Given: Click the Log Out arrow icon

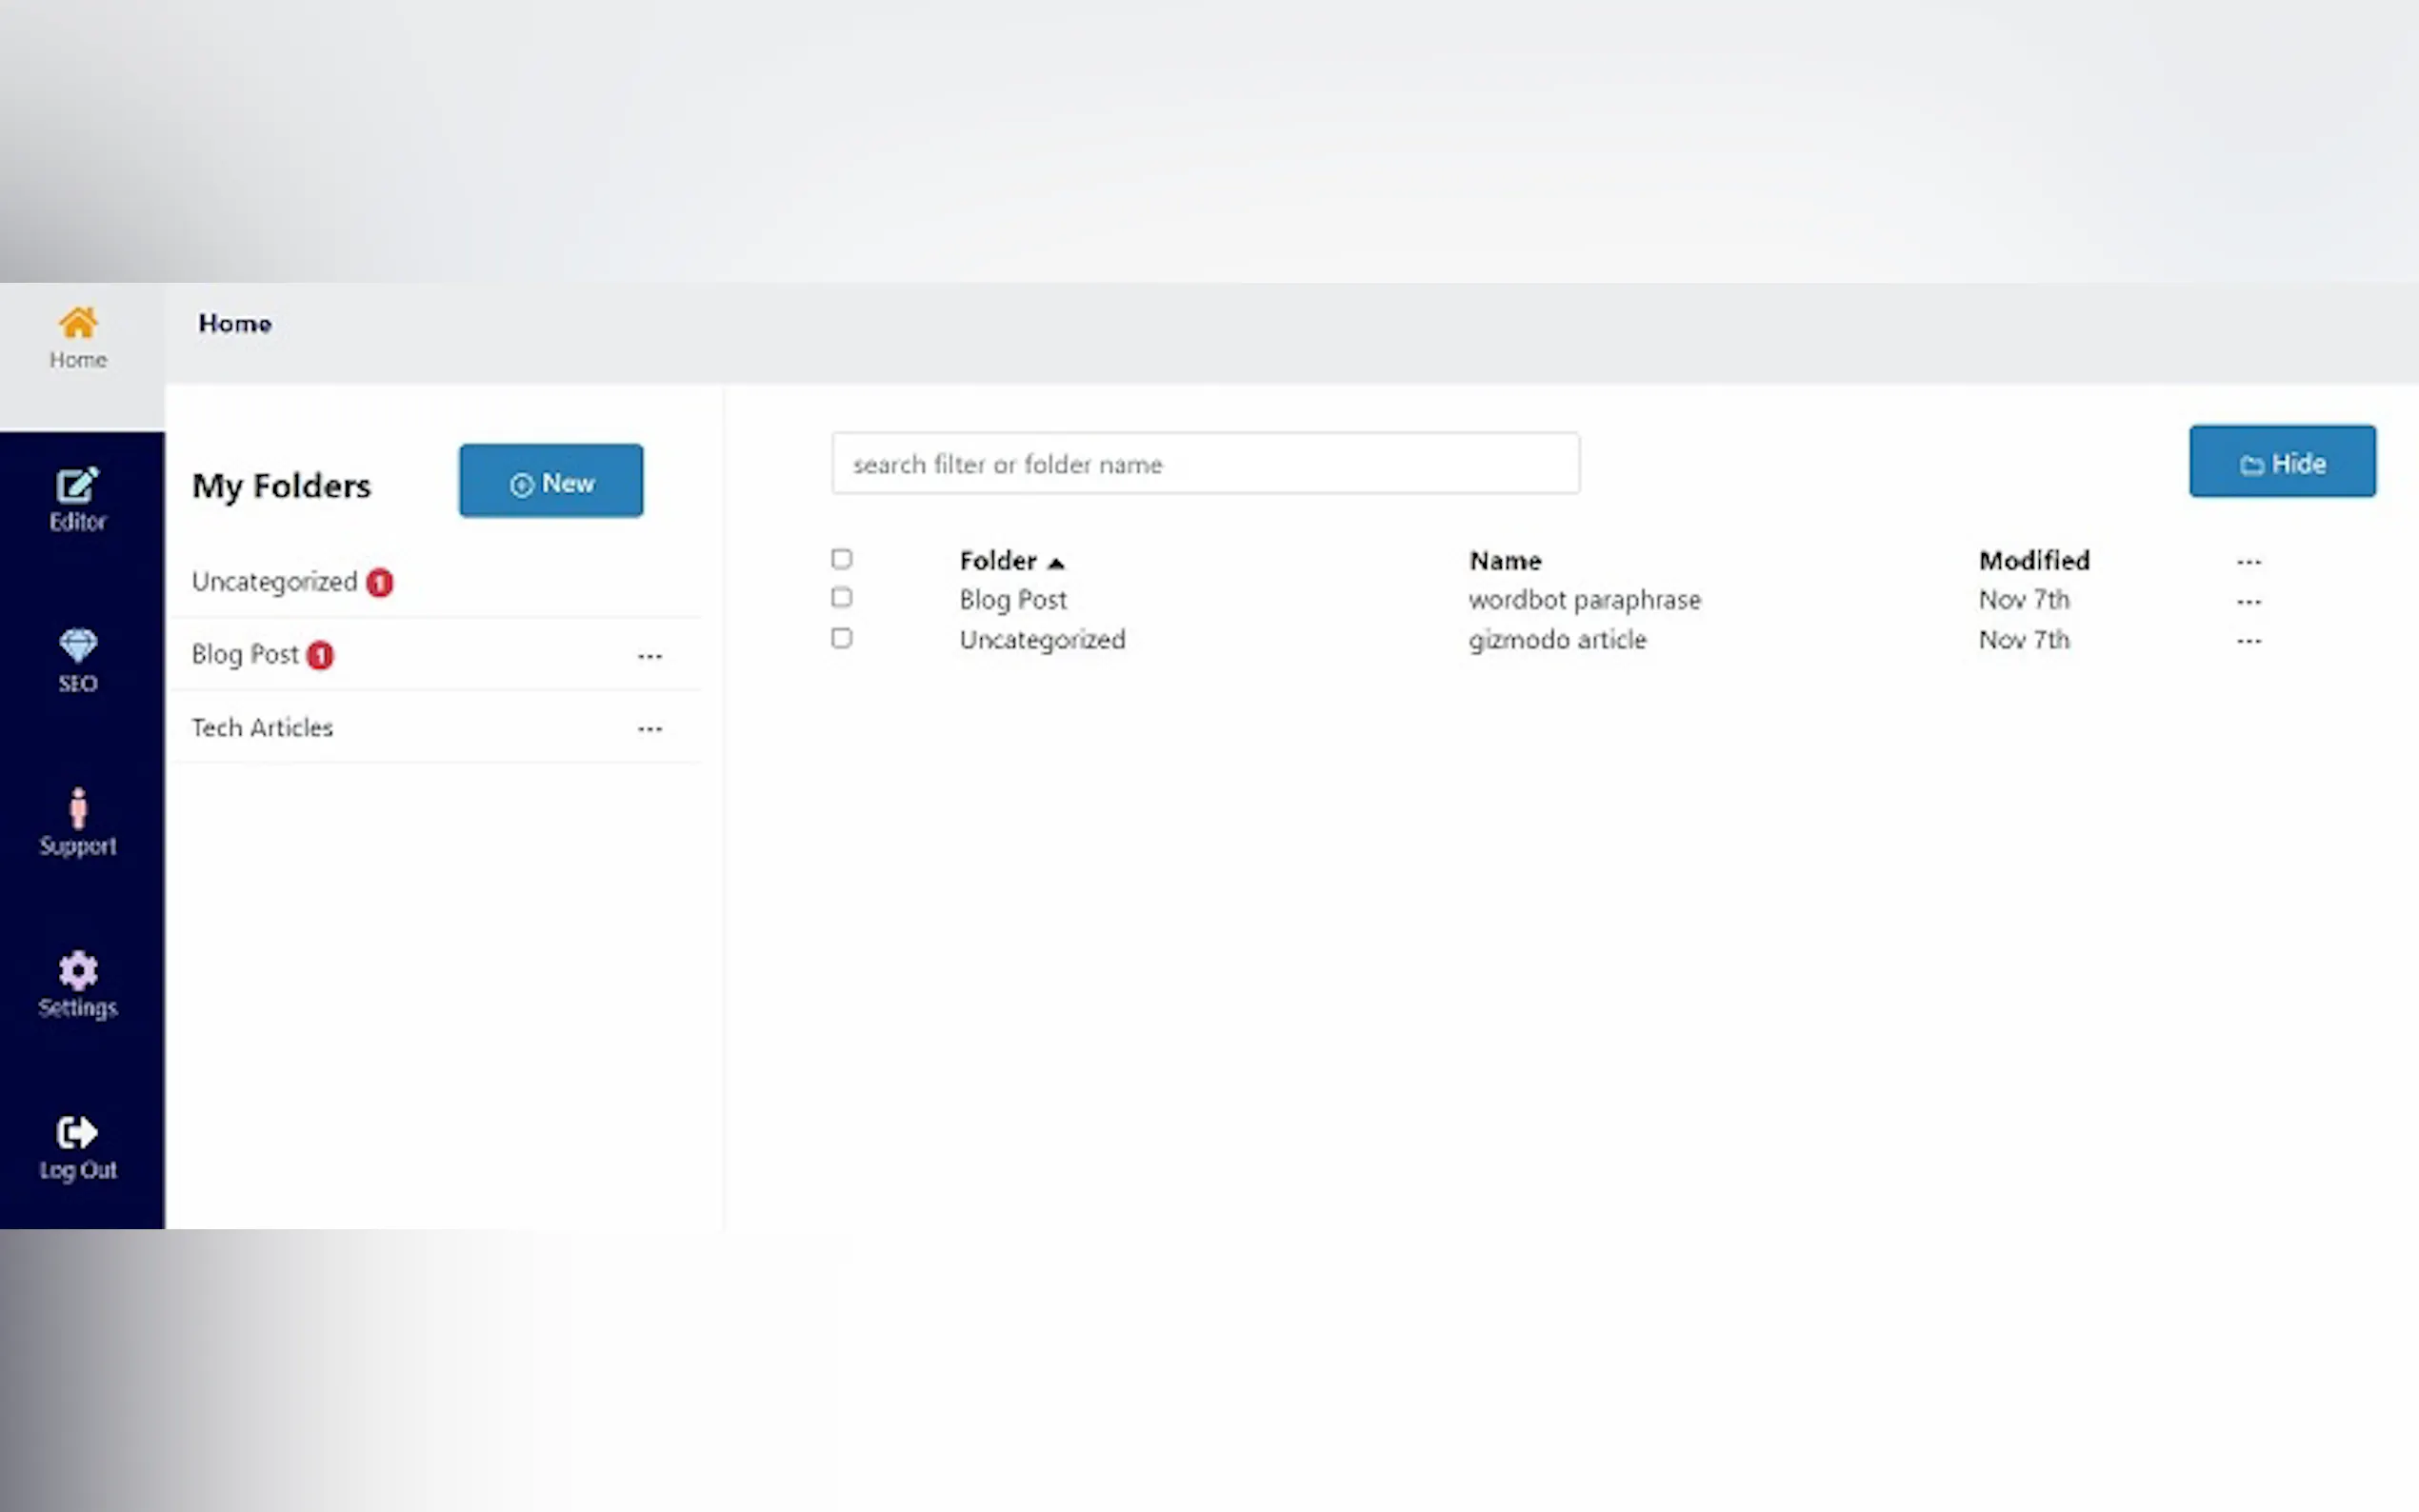Looking at the screenshot, I should (78, 1132).
